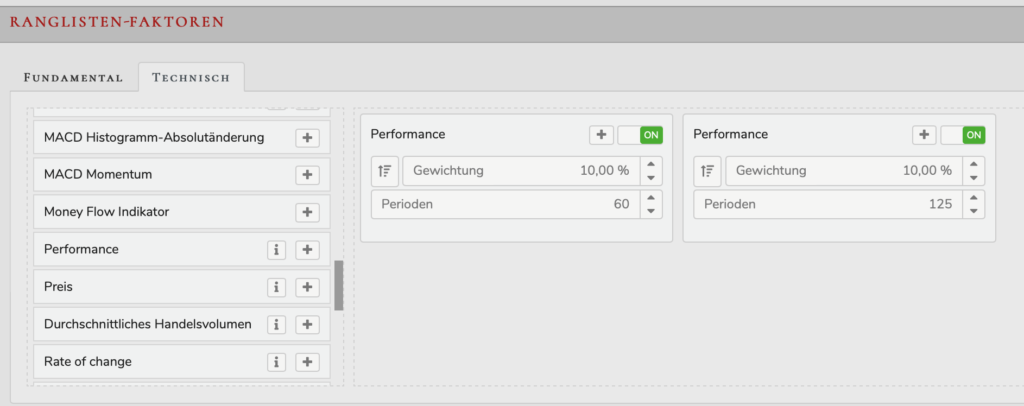Decrease Perioden value of 60
Viewport: 1024px width, 406px height.
click(x=650, y=211)
